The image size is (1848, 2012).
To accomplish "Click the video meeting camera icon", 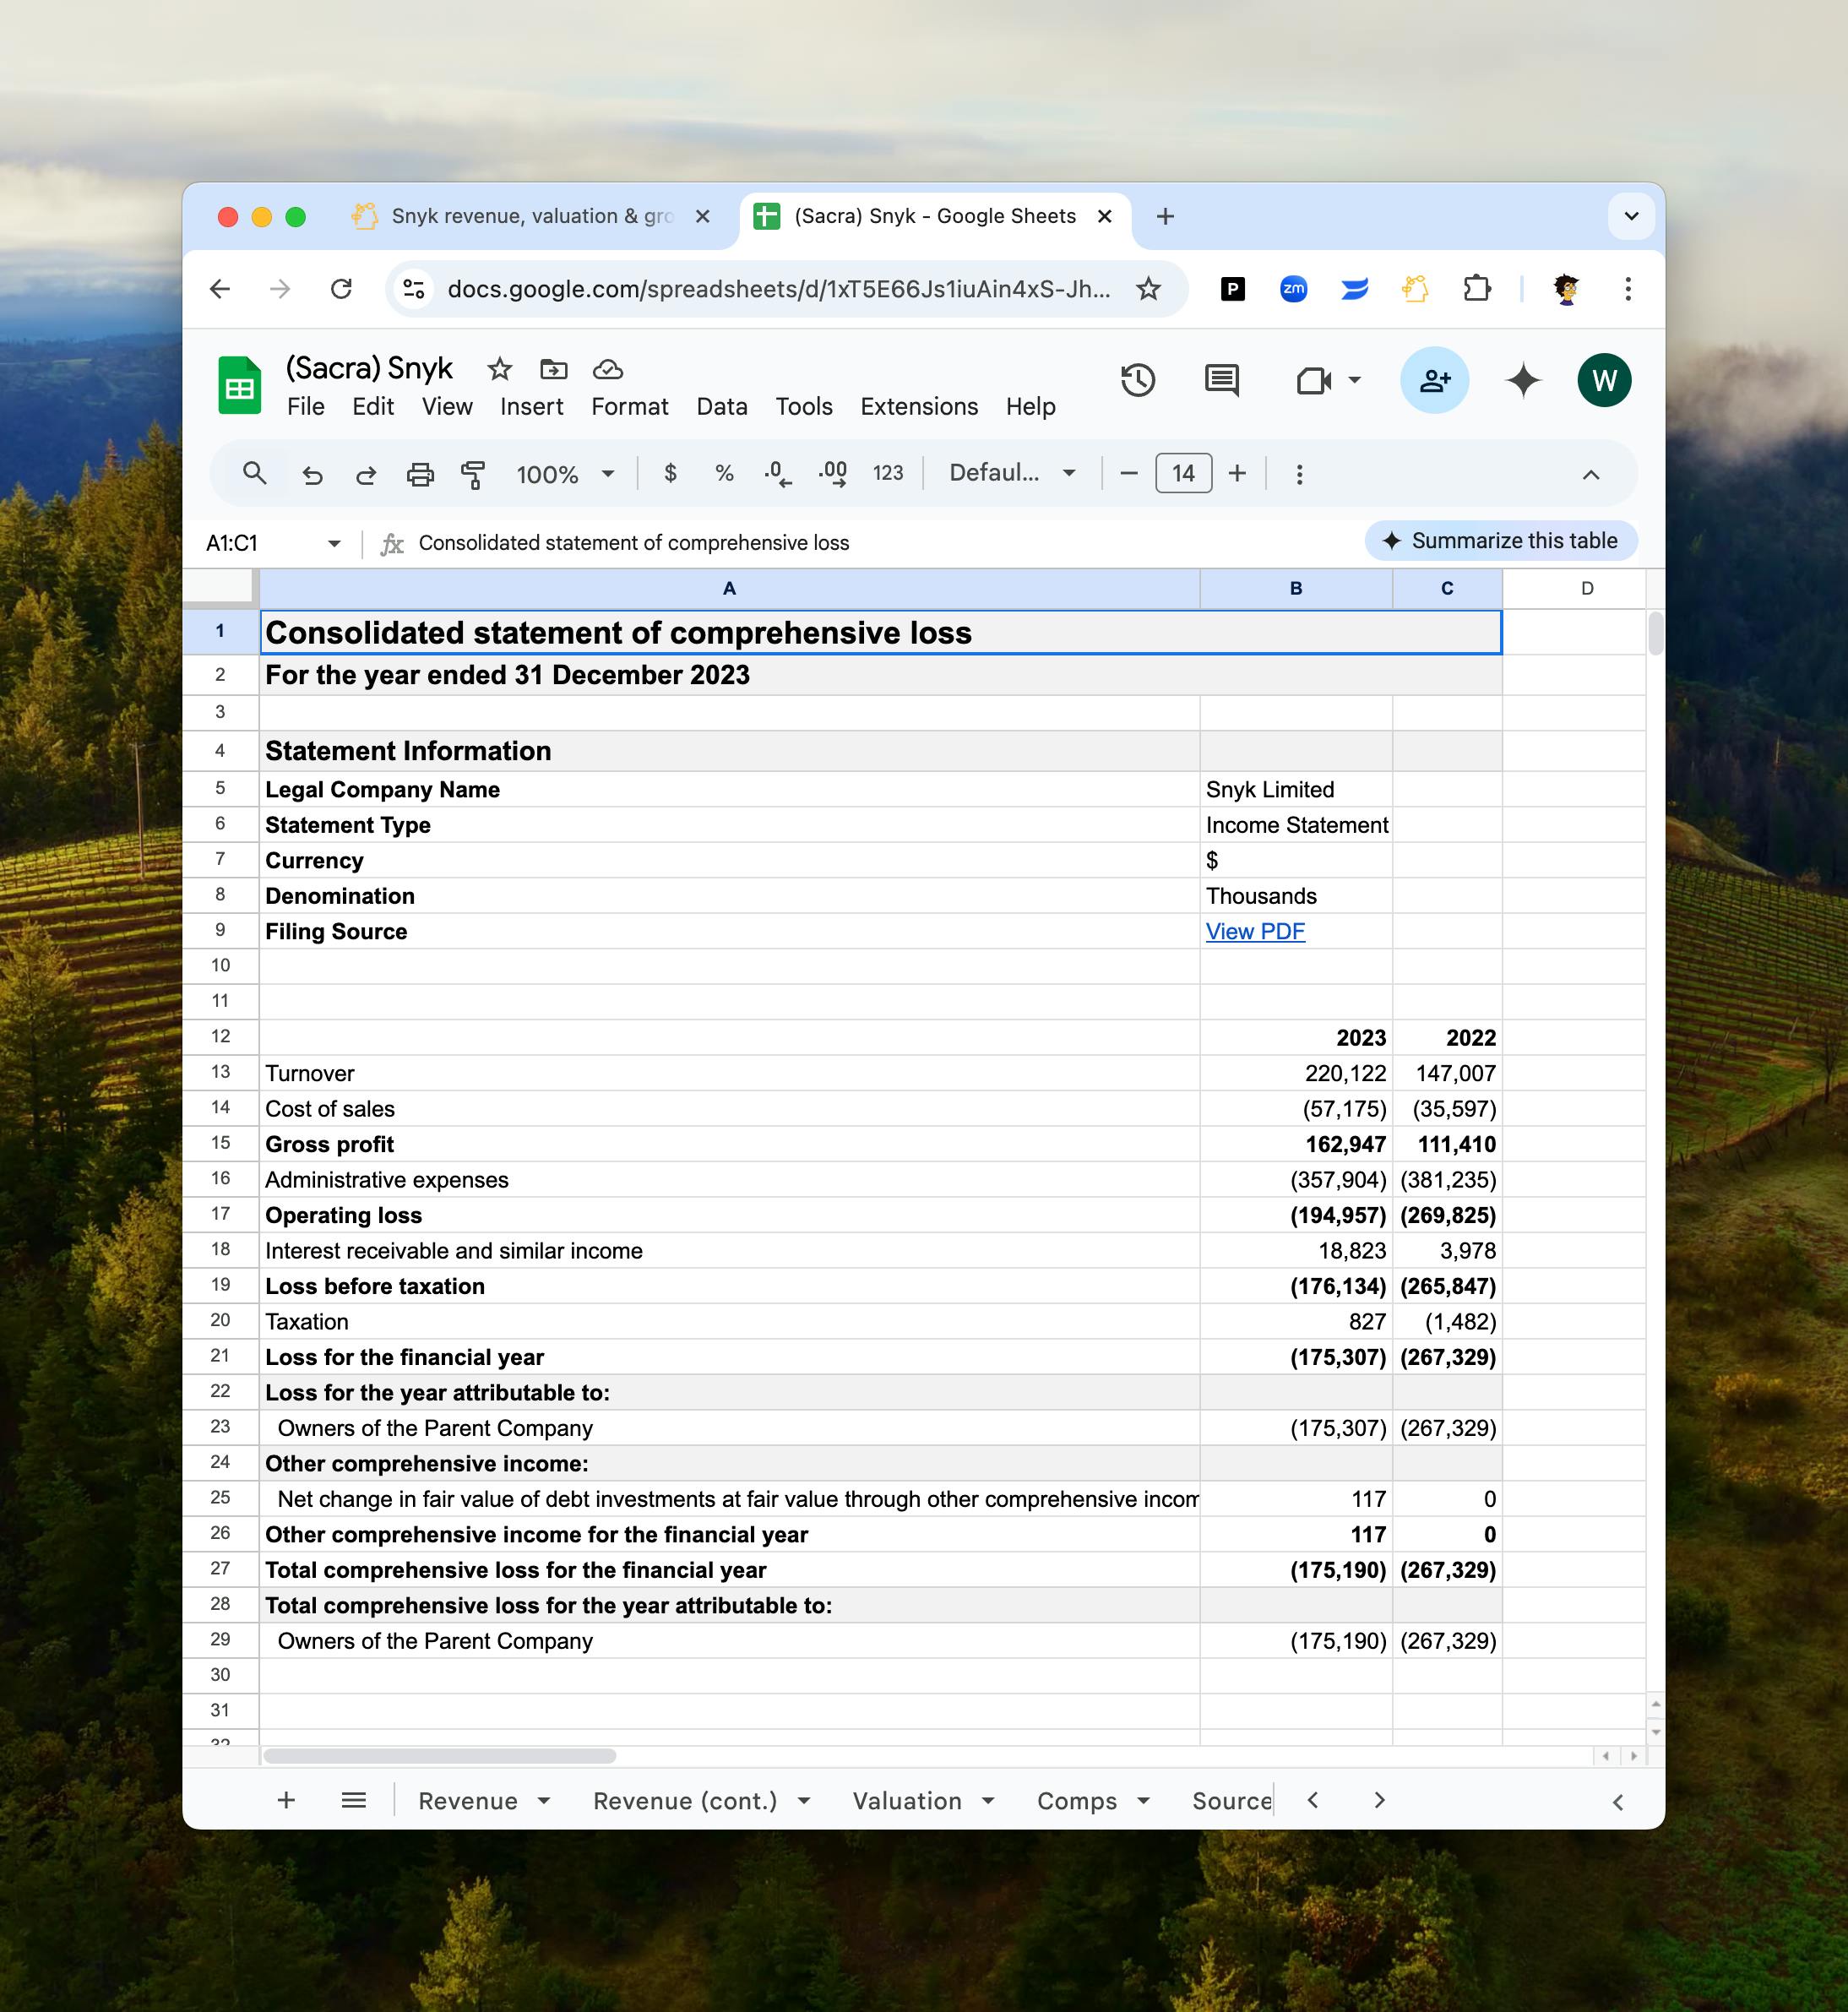I will click(x=1313, y=380).
